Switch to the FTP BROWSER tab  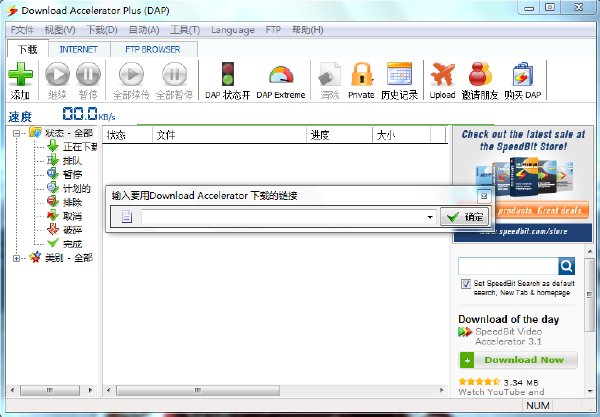153,49
